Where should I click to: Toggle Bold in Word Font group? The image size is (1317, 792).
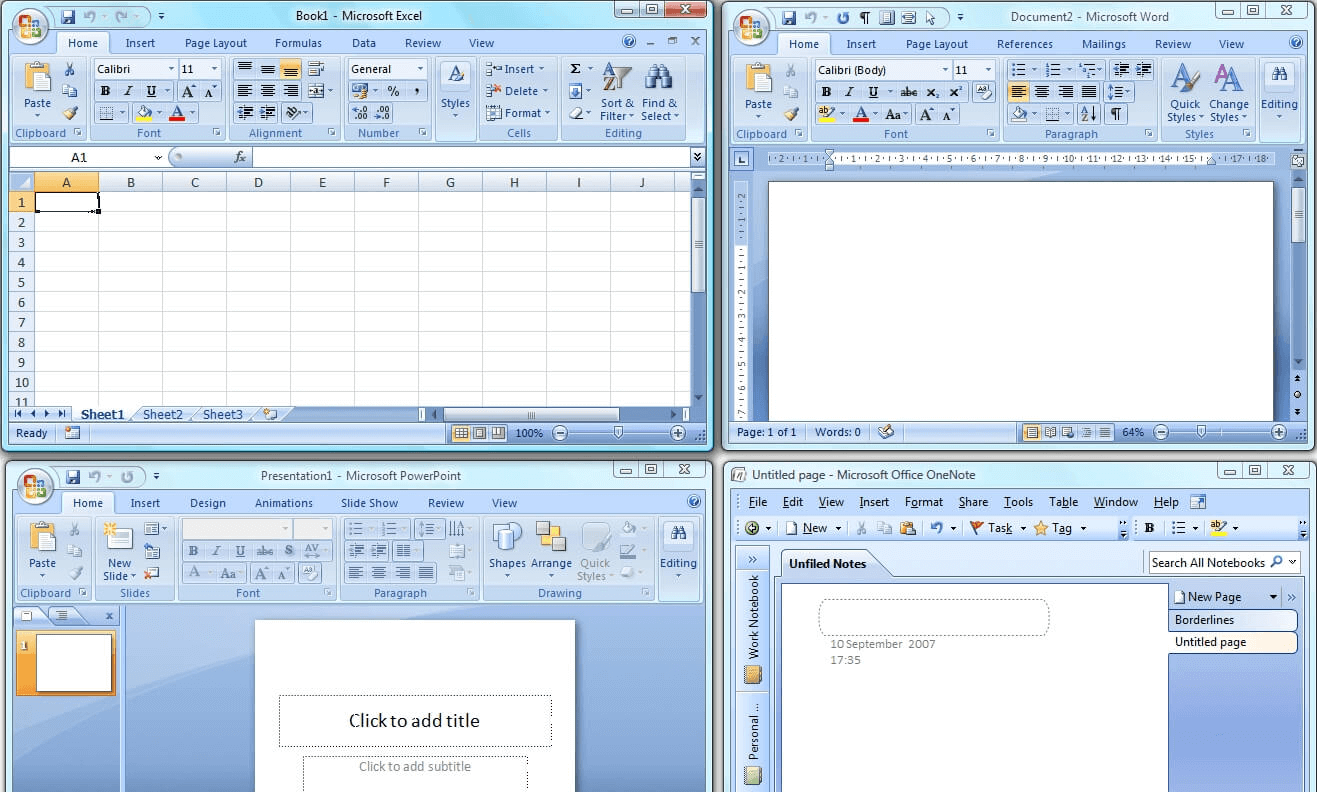coord(826,91)
